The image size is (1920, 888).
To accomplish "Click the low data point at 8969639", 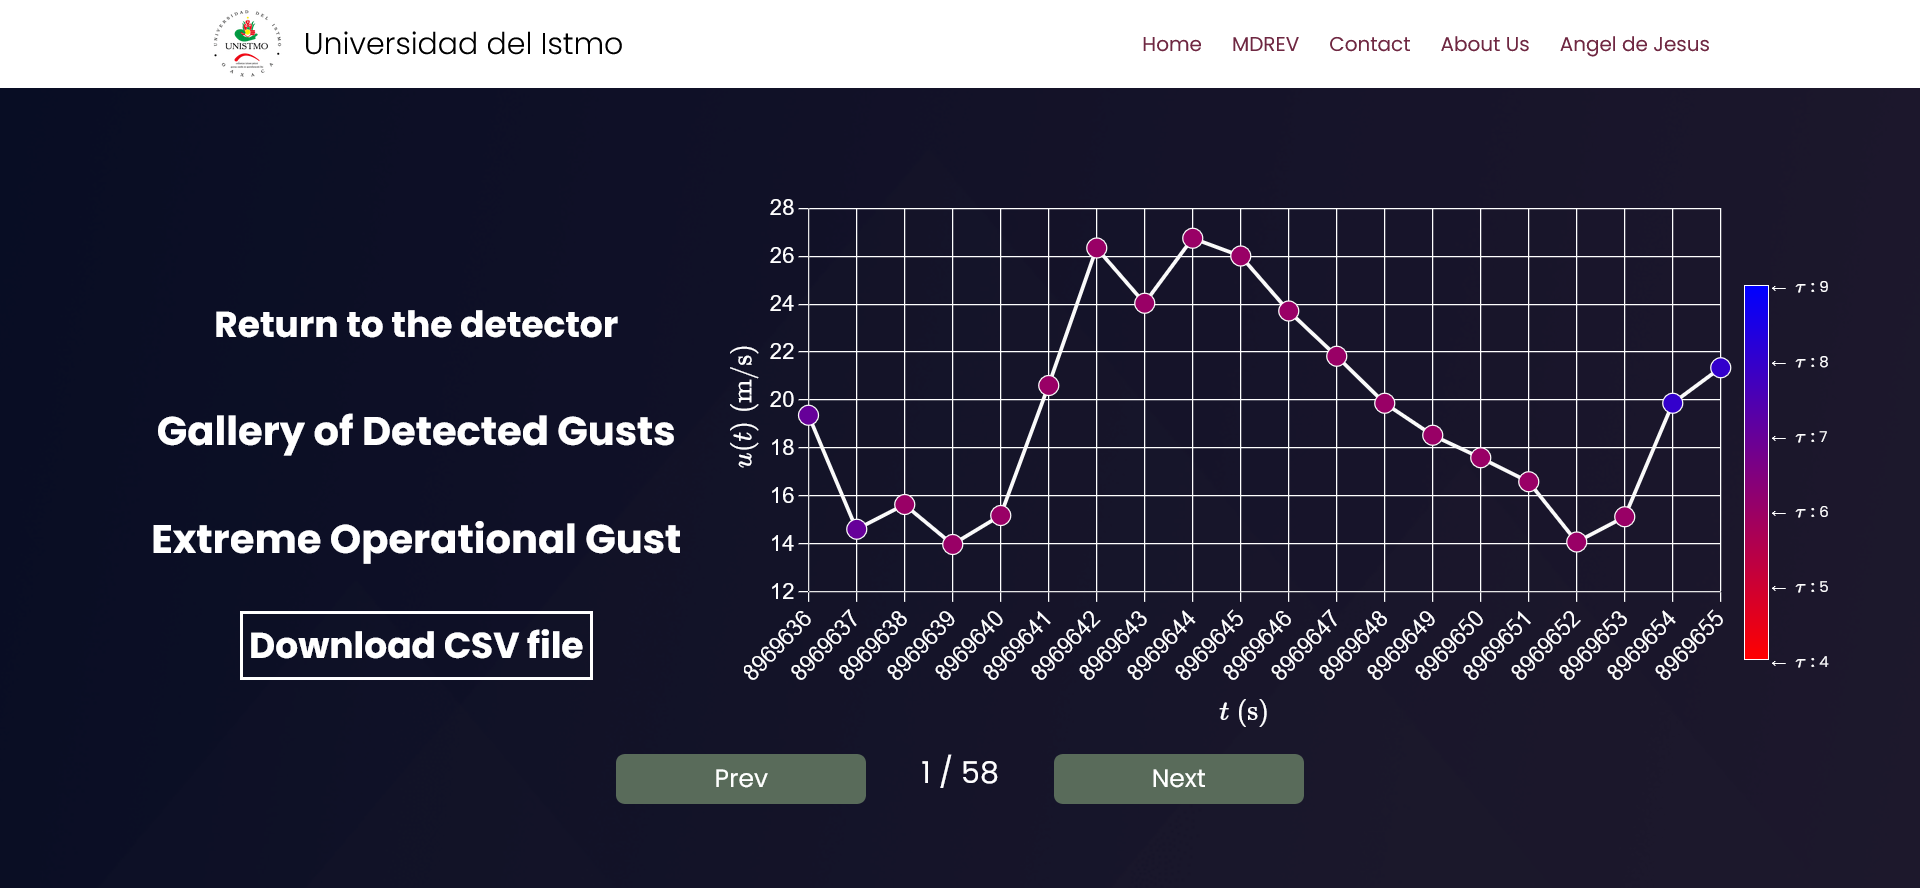I will 953,544.
